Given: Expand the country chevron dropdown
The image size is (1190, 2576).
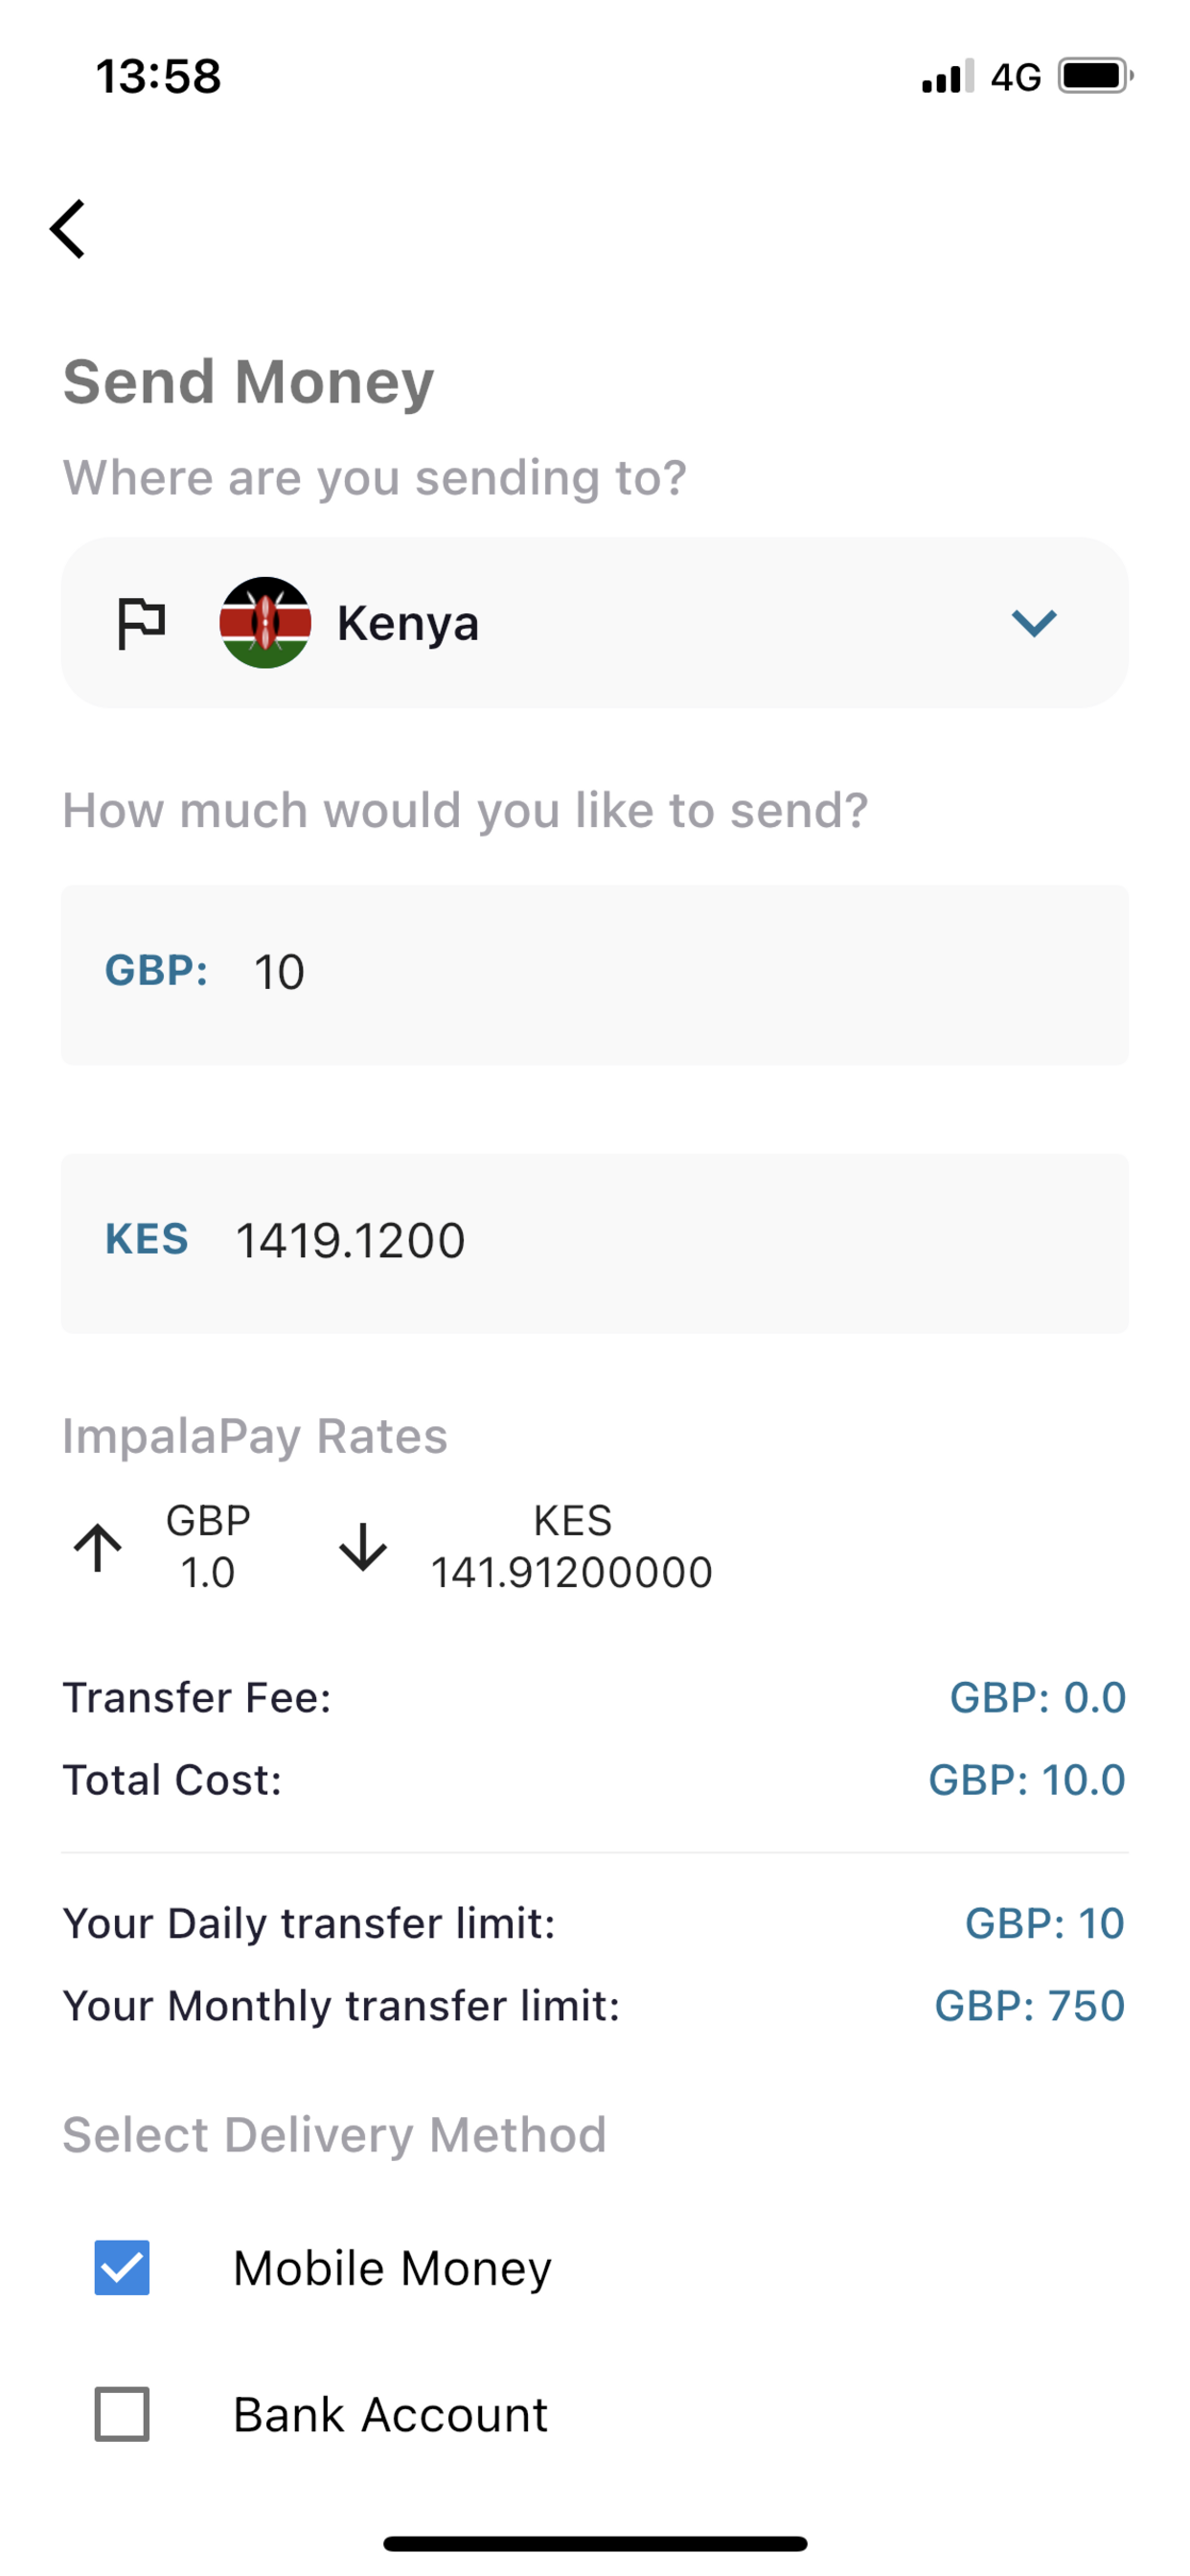Looking at the screenshot, I should 1034,623.
